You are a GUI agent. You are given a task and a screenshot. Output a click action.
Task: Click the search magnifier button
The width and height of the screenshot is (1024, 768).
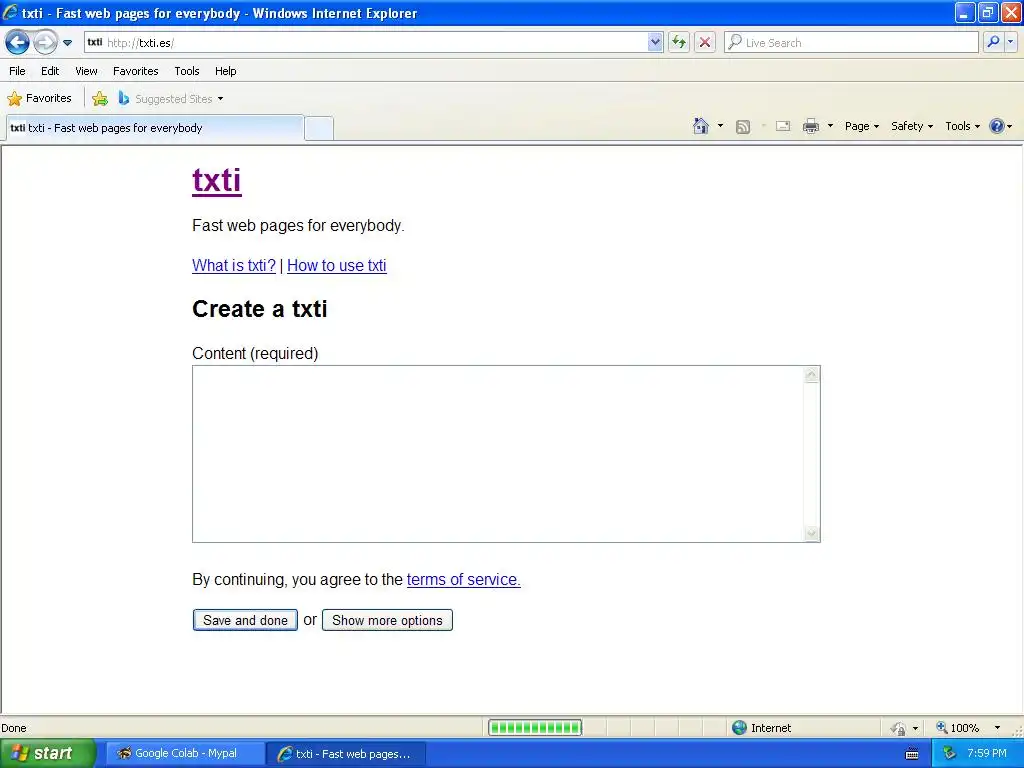993,42
